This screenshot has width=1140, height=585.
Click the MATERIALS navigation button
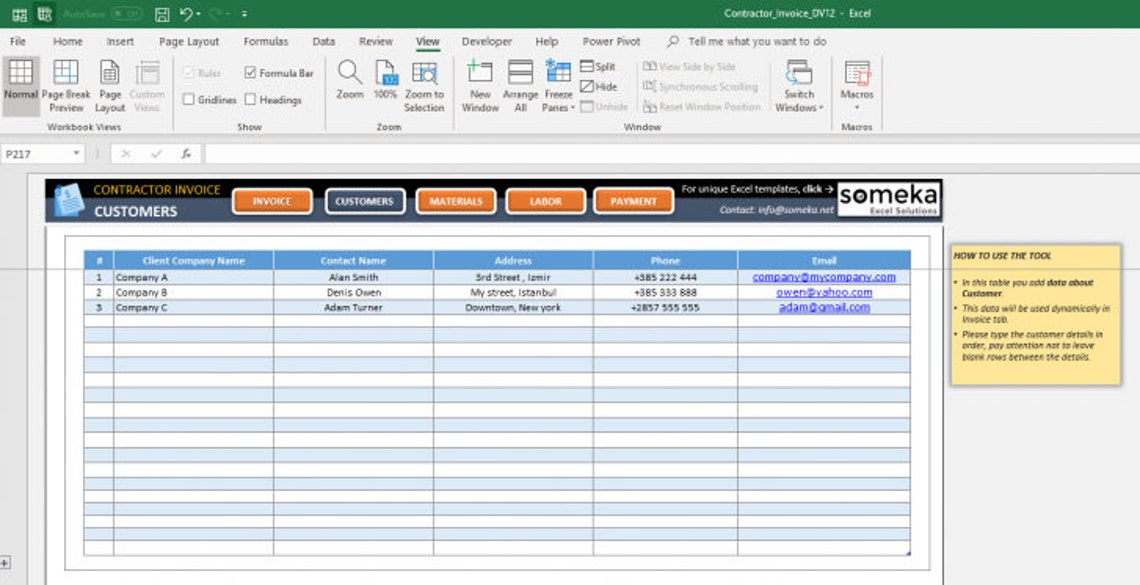(455, 200)
